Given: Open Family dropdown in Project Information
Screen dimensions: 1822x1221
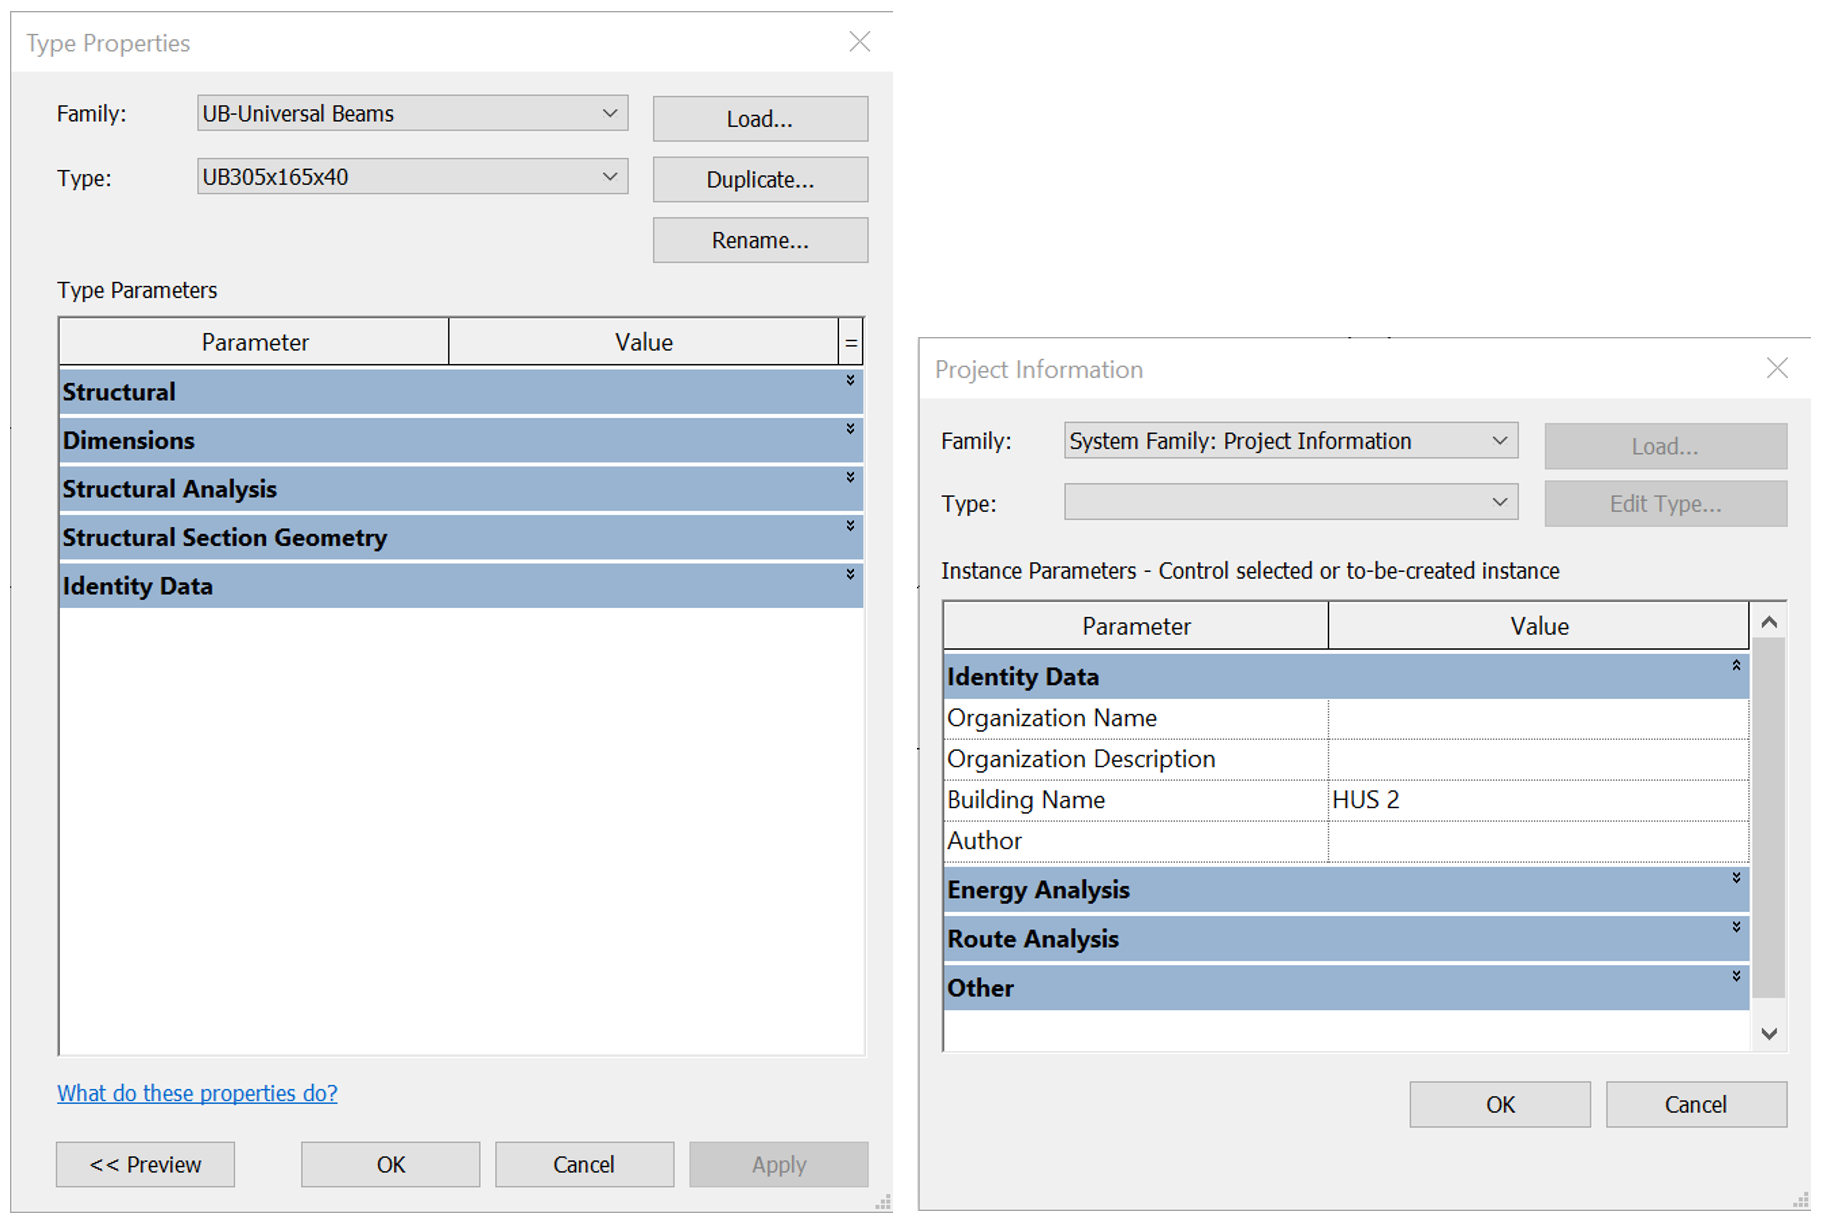Looking at the screenshot, I should 1291,441.
